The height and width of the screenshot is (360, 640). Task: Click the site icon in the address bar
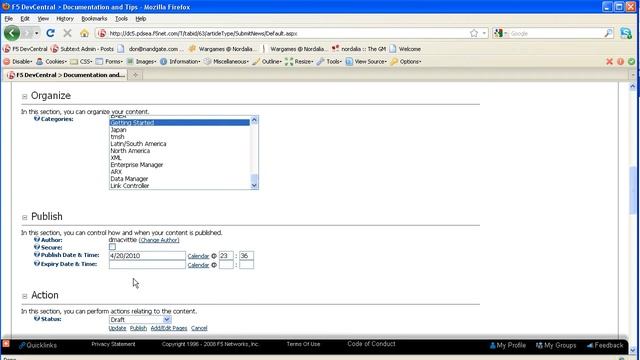[x=102, y=33]
